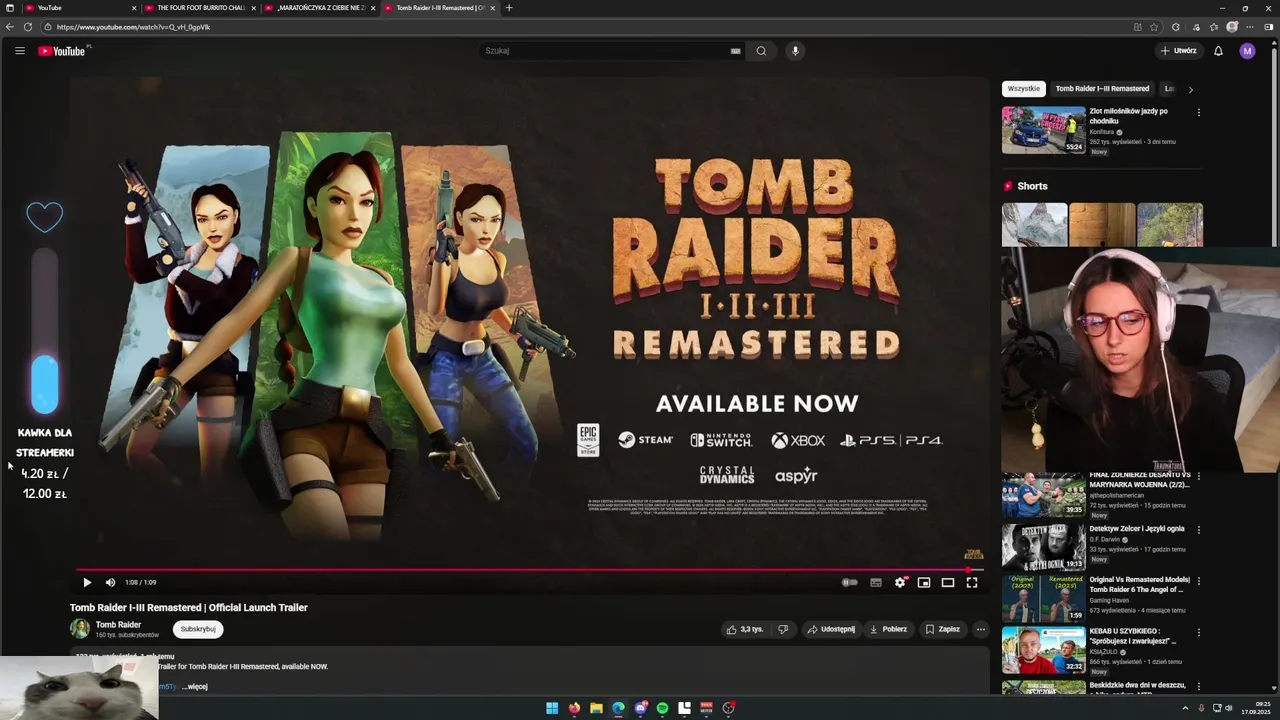Open the on-screen keyboard icon in search box
1280x720 pixels.
pyautogui.click(x=735, y=51)
